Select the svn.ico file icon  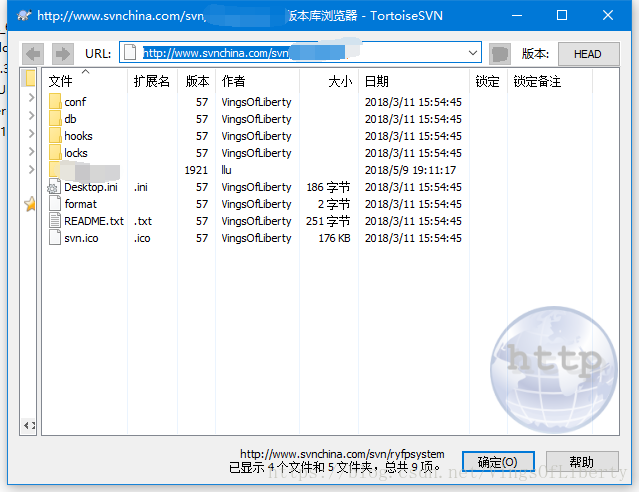(55, 238)
